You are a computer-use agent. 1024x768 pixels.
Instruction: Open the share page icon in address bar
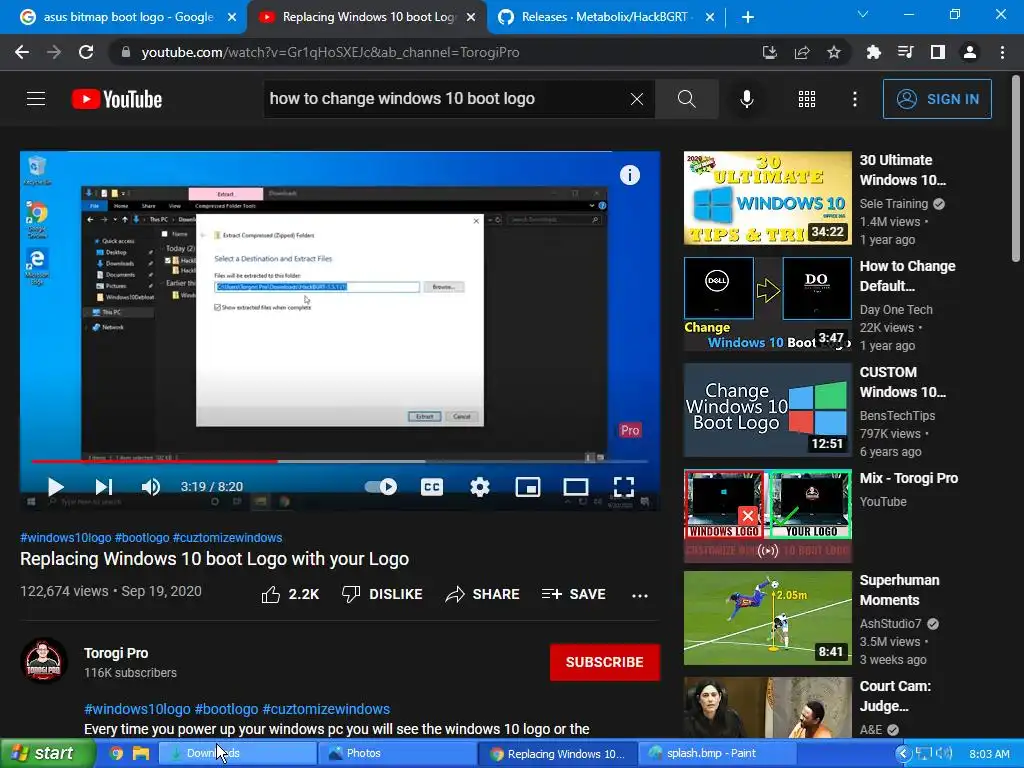tap(801, 52)
